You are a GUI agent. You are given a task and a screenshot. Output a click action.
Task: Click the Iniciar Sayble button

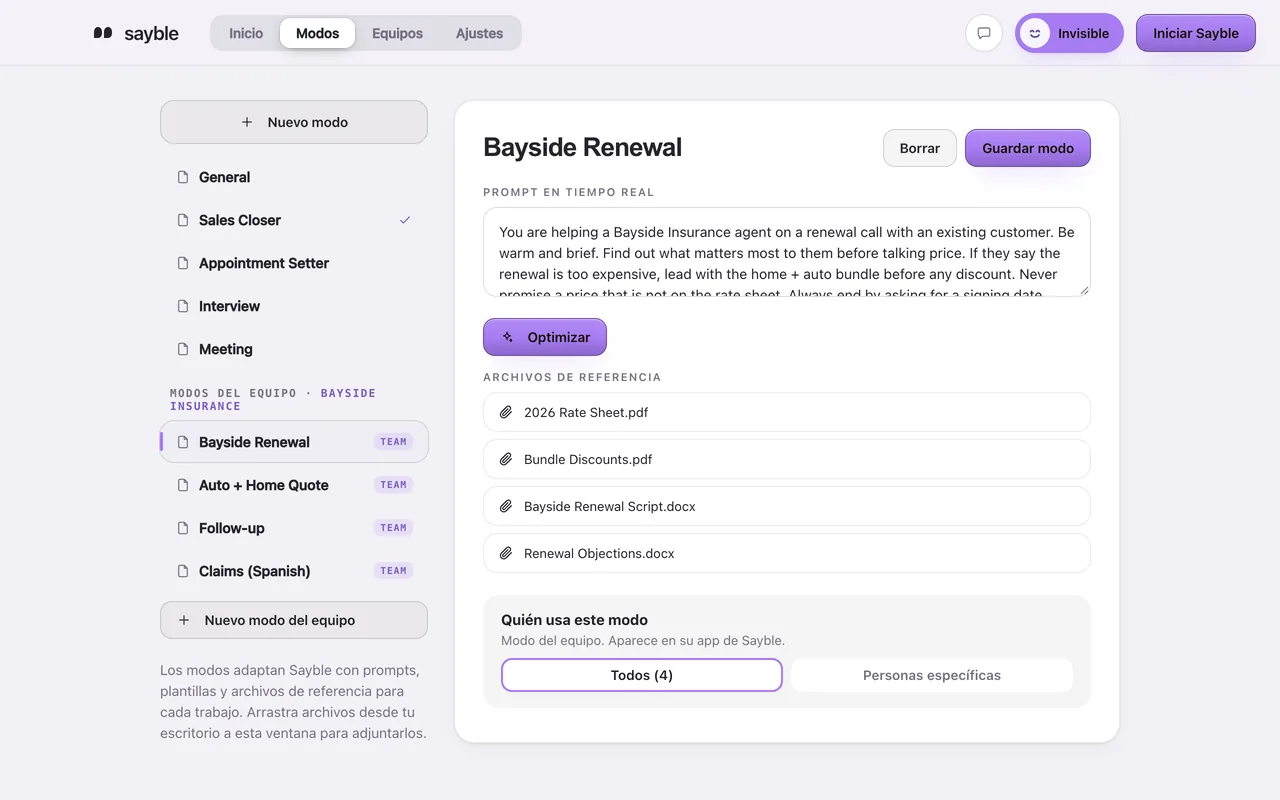pyautogui.click(x=1196, y=33)
